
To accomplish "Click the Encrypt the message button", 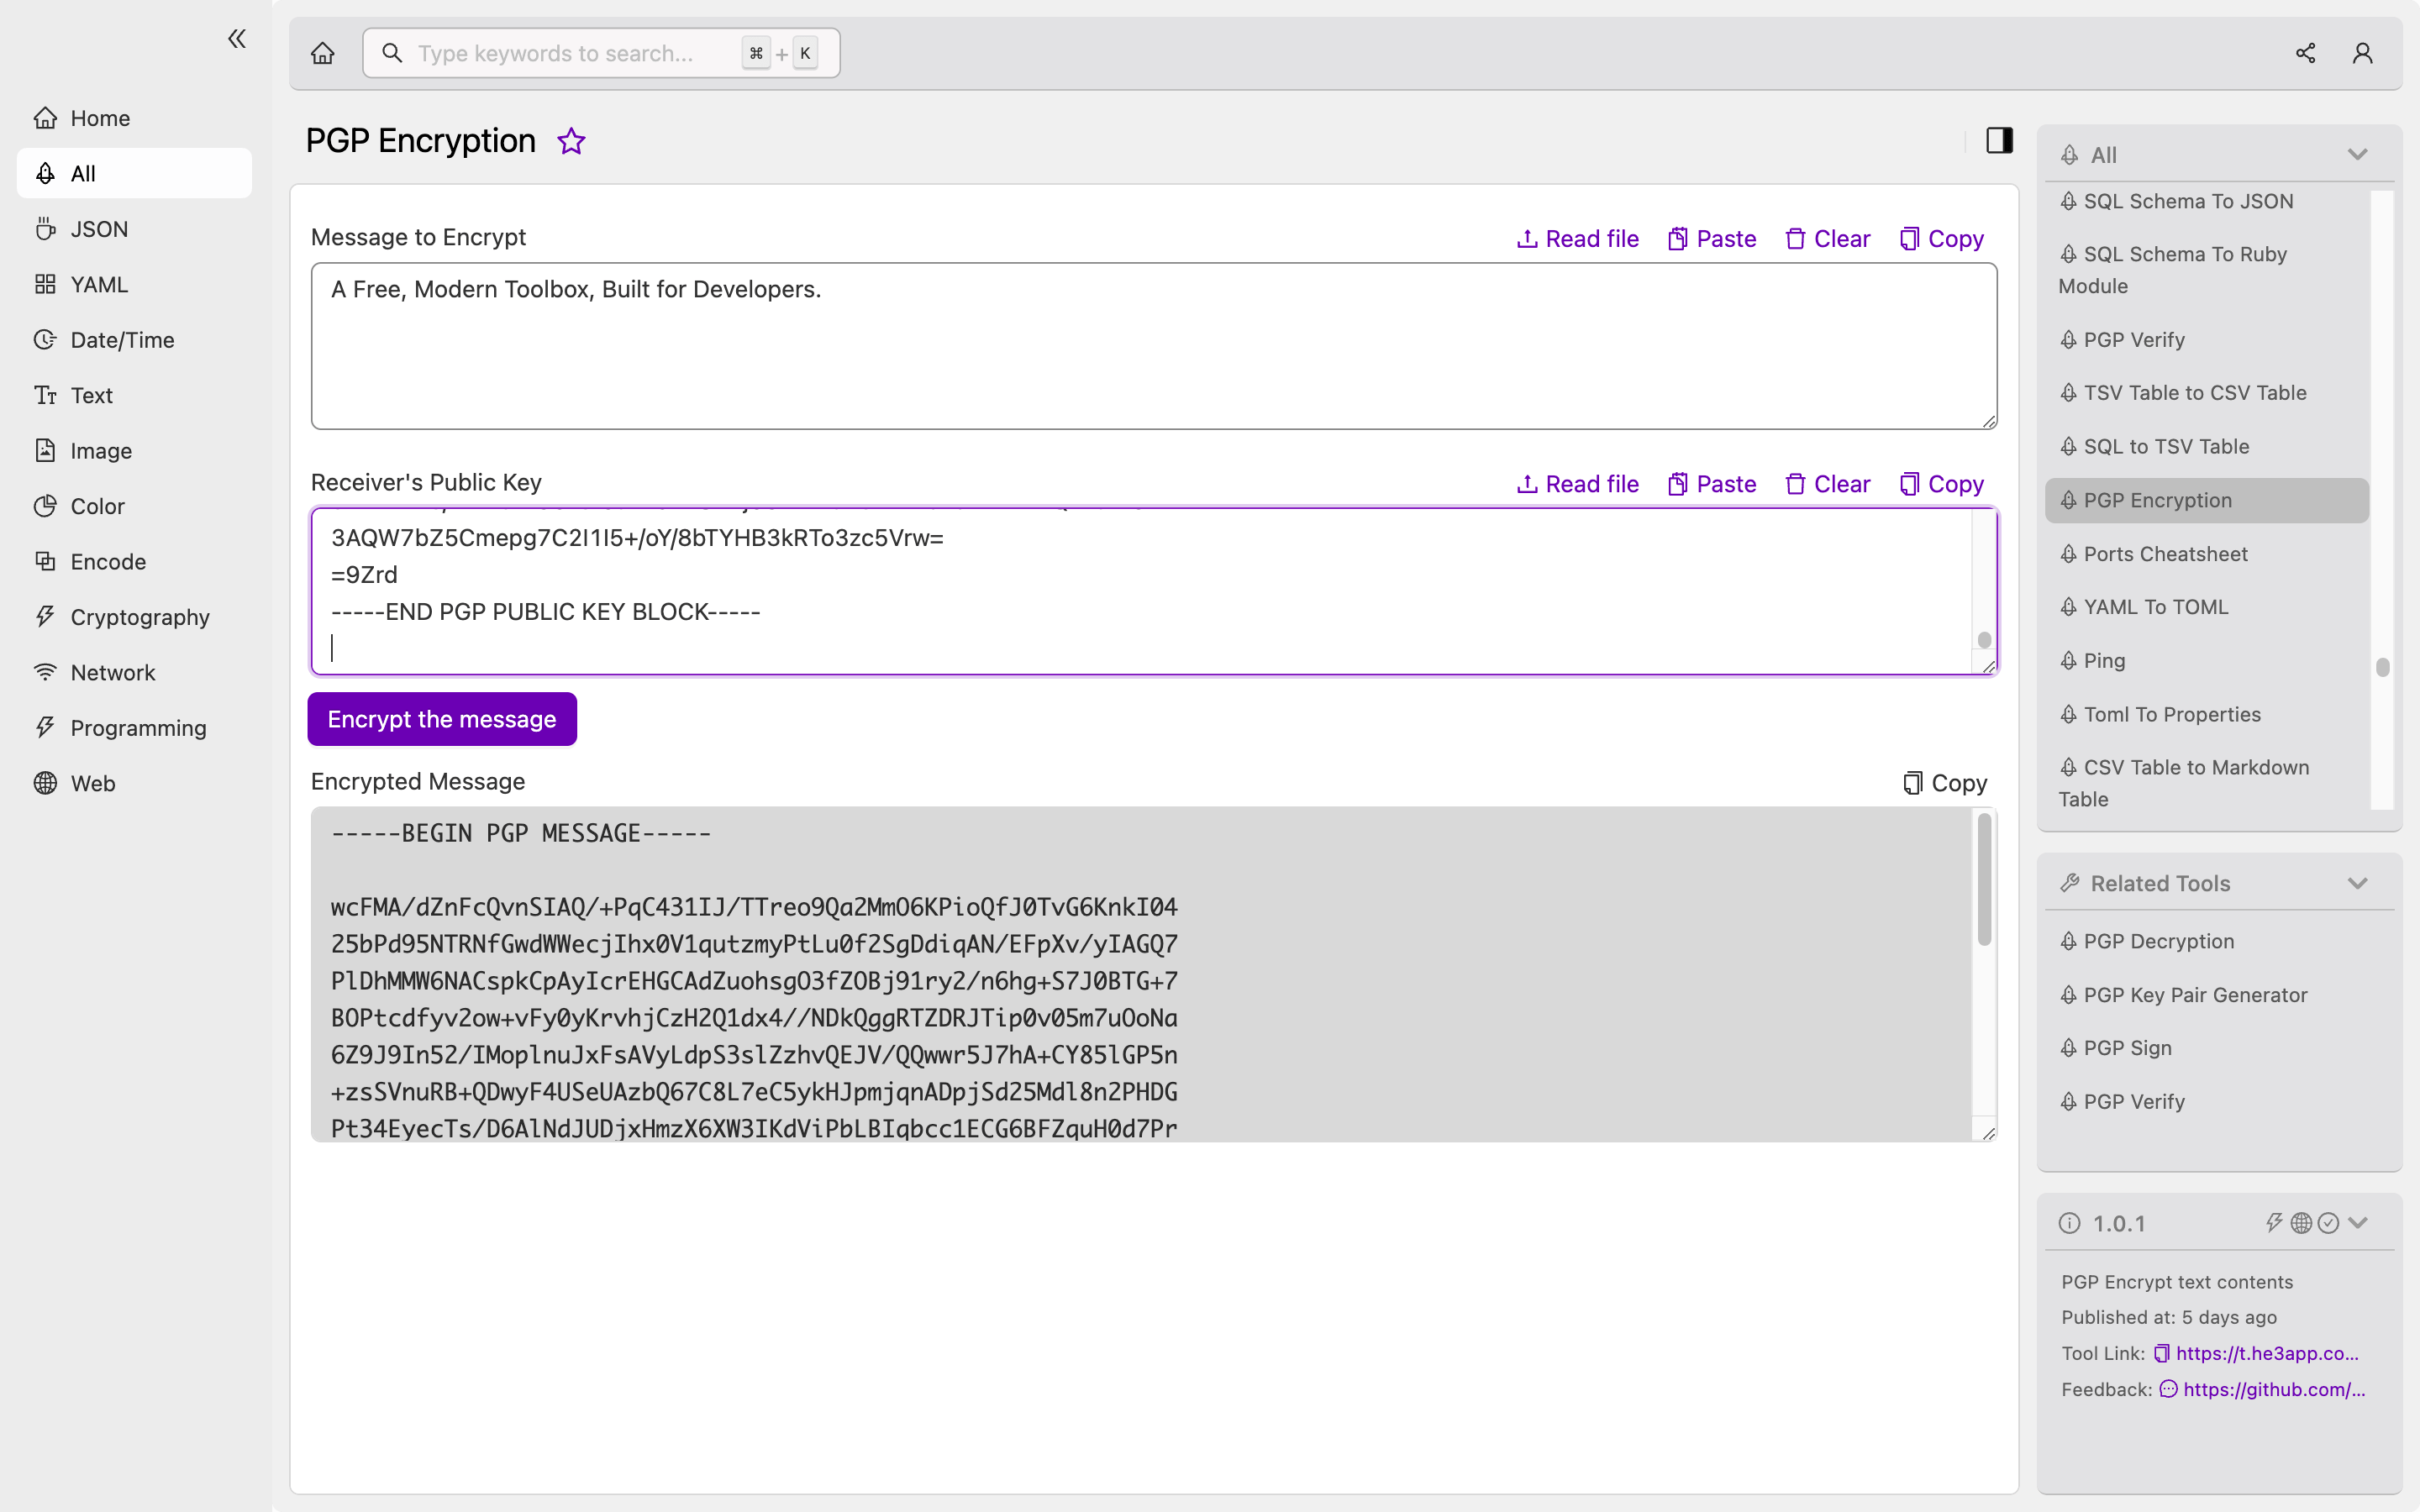I will pos(443,719).
